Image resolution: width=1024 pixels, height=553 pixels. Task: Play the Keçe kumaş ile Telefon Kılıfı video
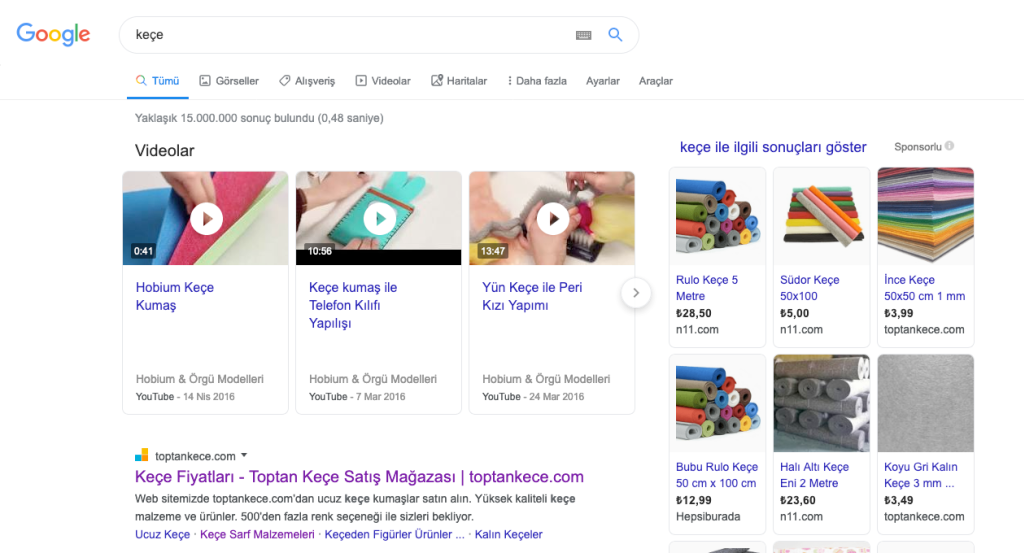379,218
